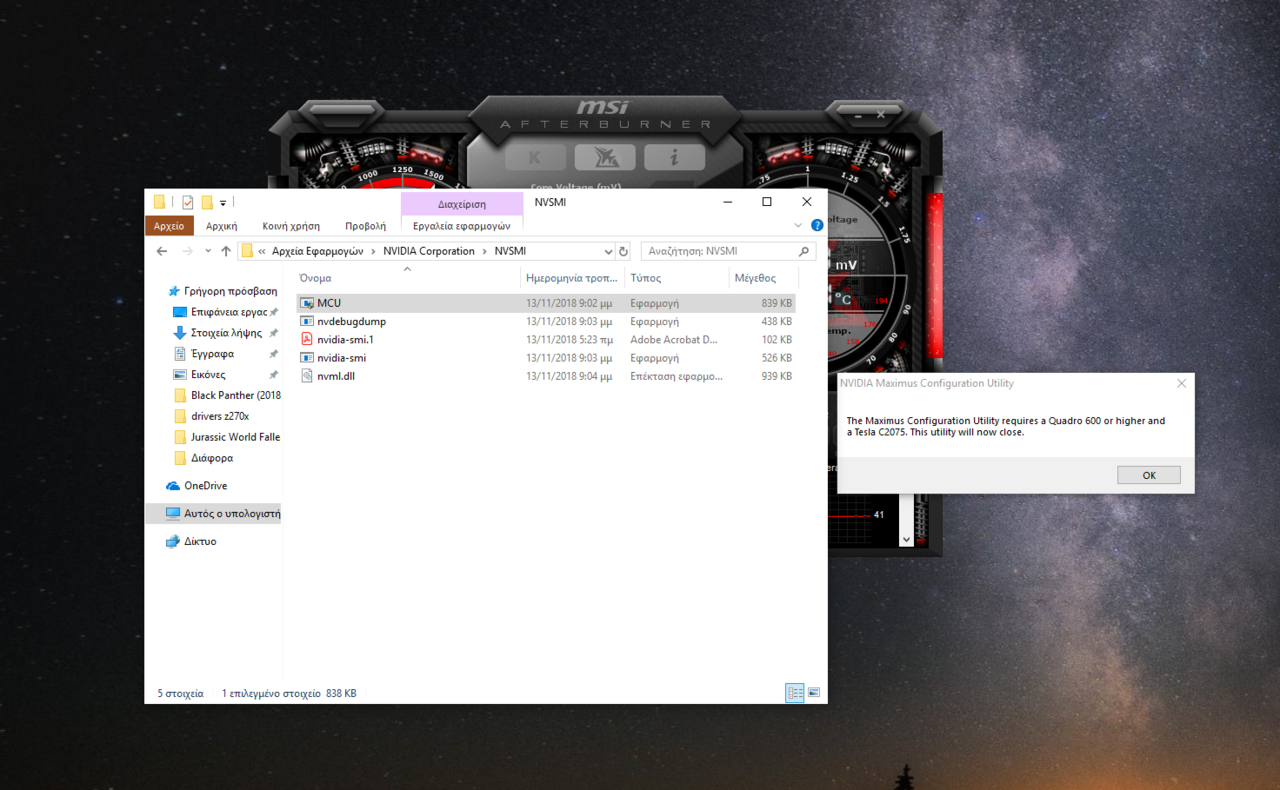Click the Adobe Acrobat type cell of nvidia-smi.1
Viewport: 1280px width, 790px height.
[x=674, y=340]
